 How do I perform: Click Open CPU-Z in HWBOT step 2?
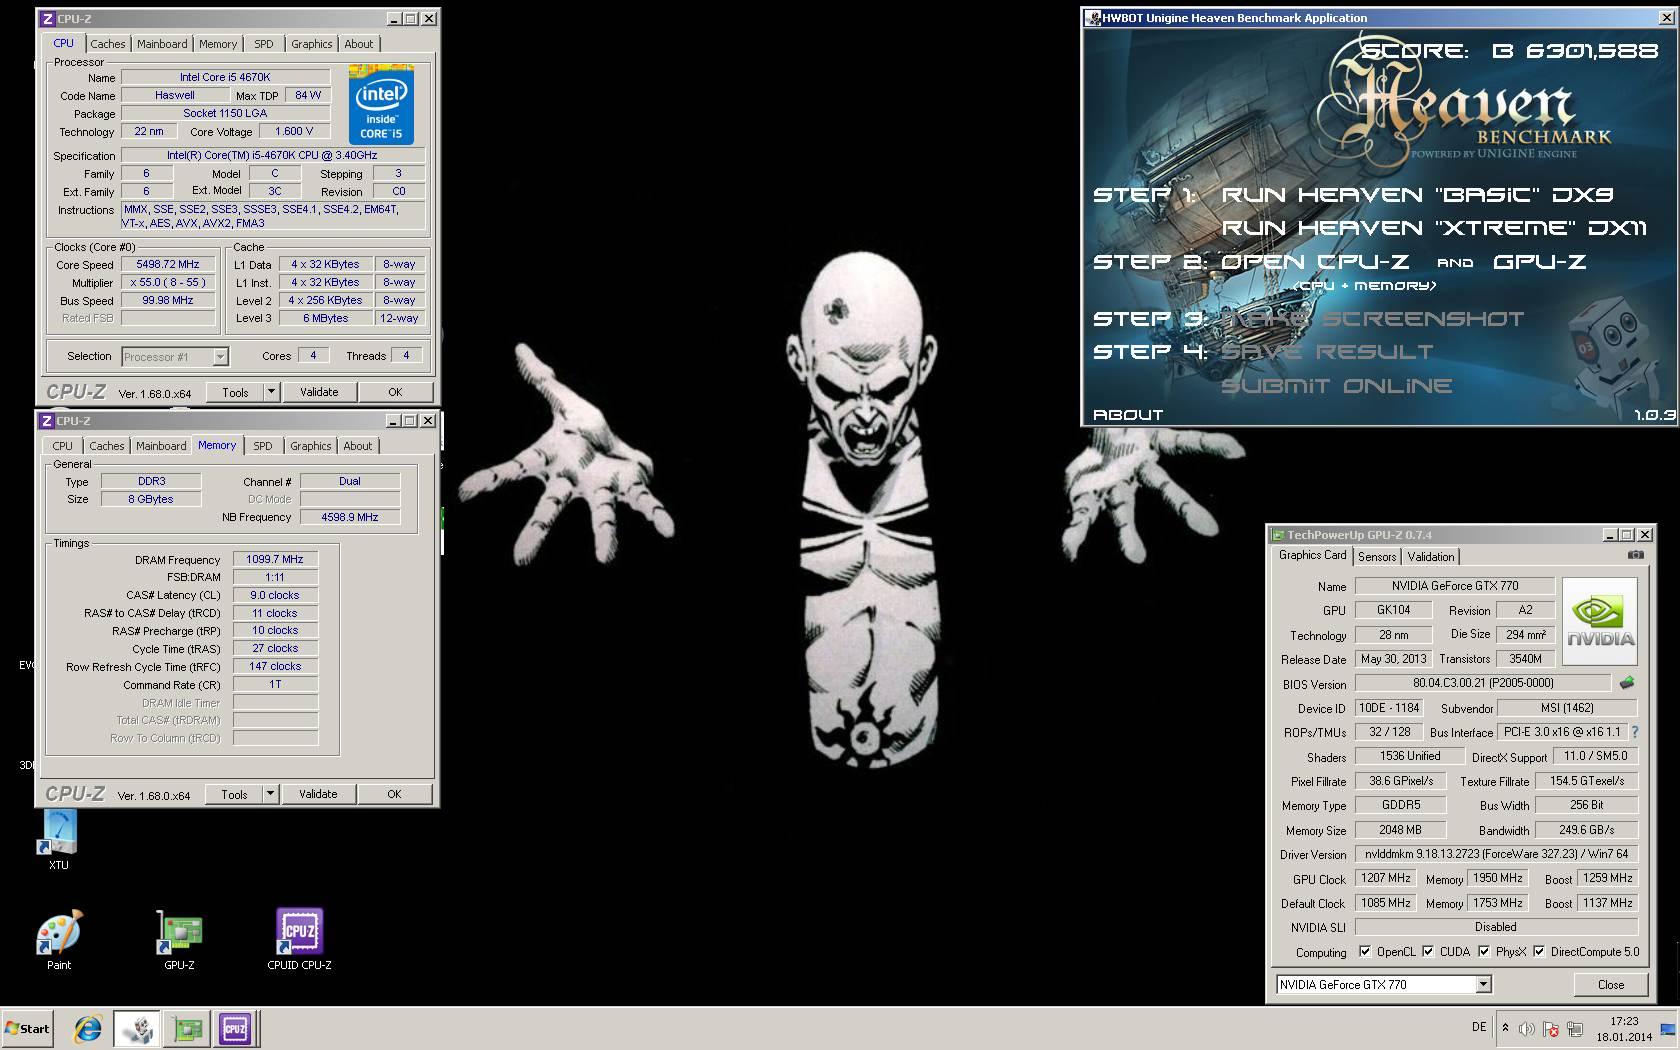pos(1315,262)
